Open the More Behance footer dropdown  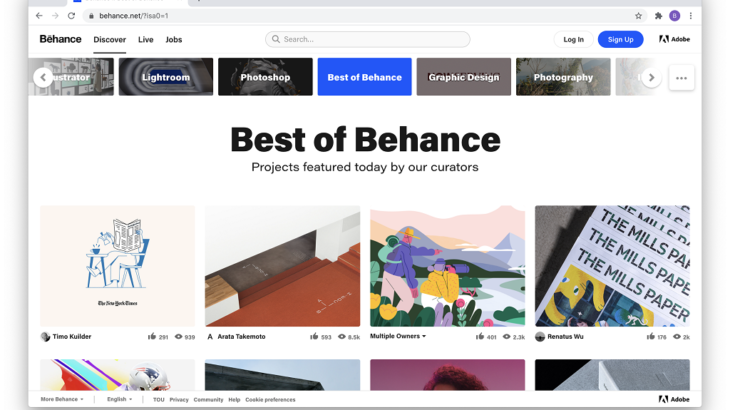pyautogui.click(x=62, y=399)
